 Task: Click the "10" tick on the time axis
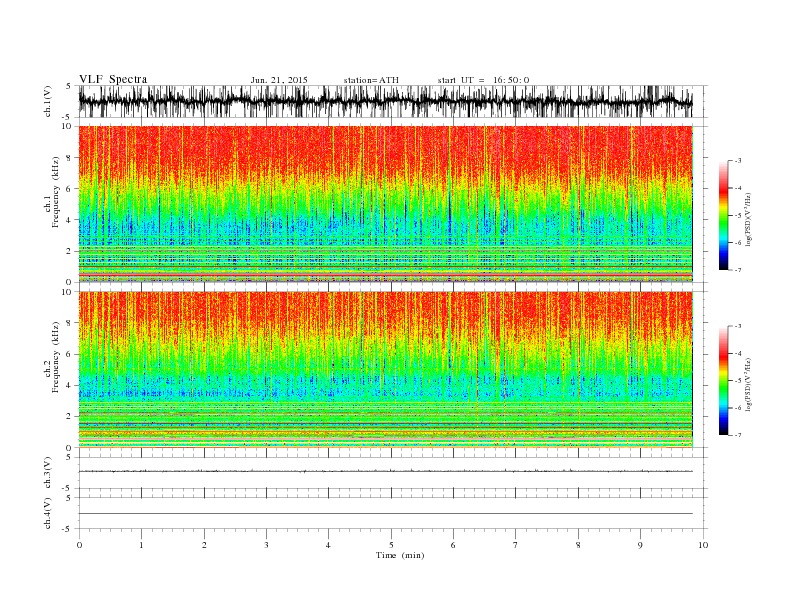[x=703, y=545]
